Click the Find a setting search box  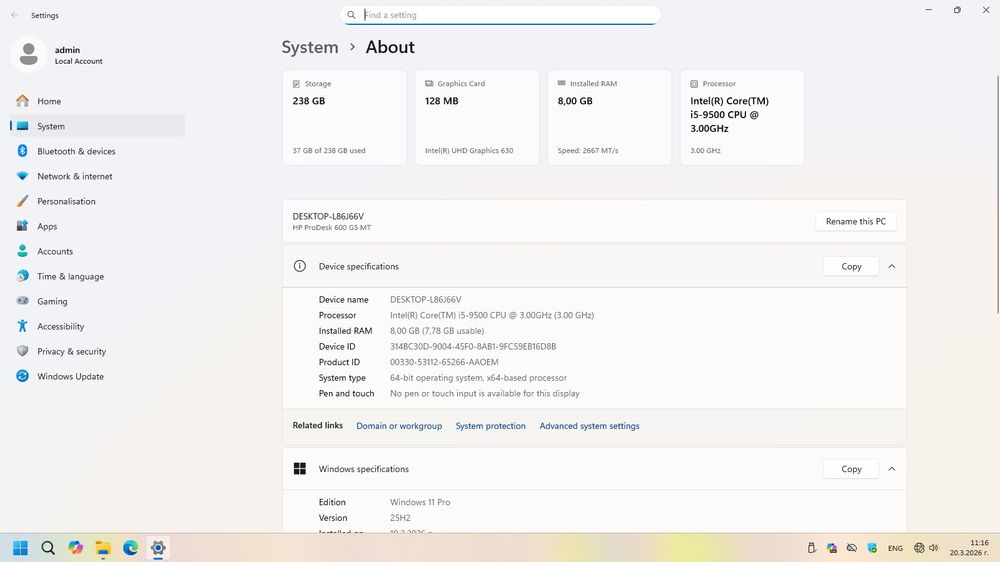coord(501,15)
